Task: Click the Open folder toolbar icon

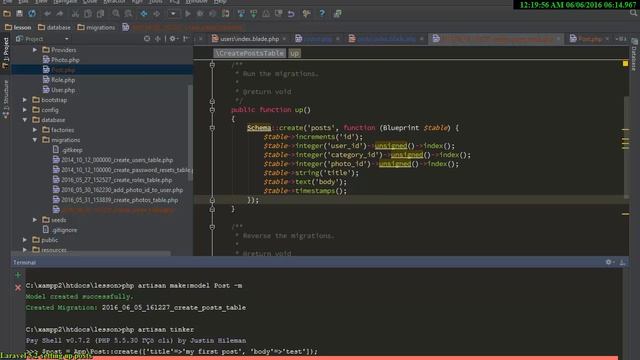Action: [7, 14]
